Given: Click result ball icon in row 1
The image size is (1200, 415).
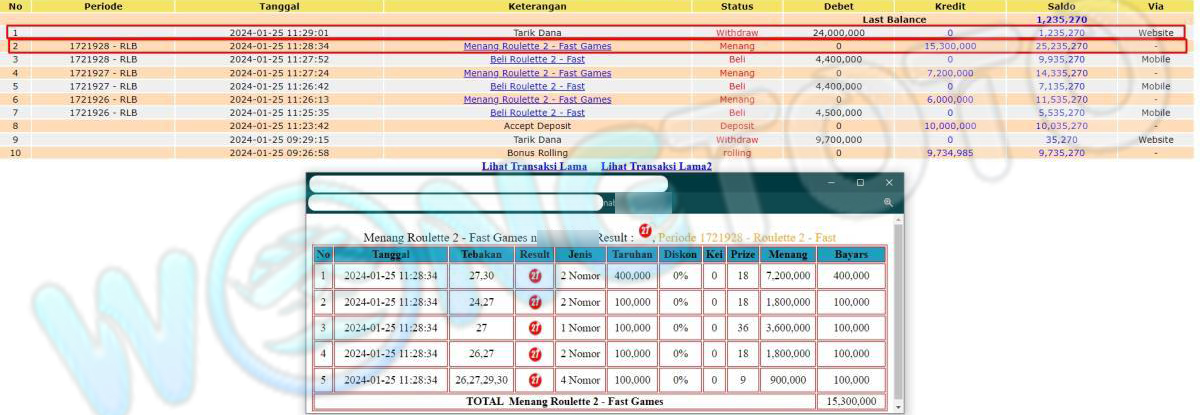Looking at the screenshot, I should click(x=535, y=275).
